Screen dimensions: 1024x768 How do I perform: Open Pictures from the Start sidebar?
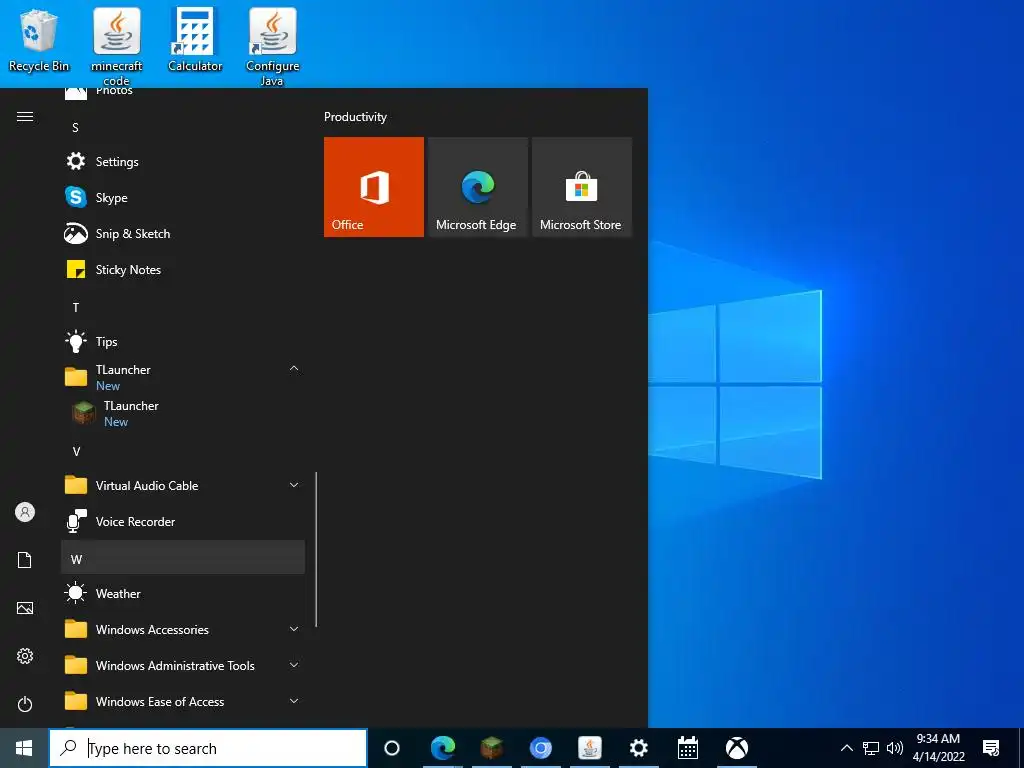coord(25,608)
